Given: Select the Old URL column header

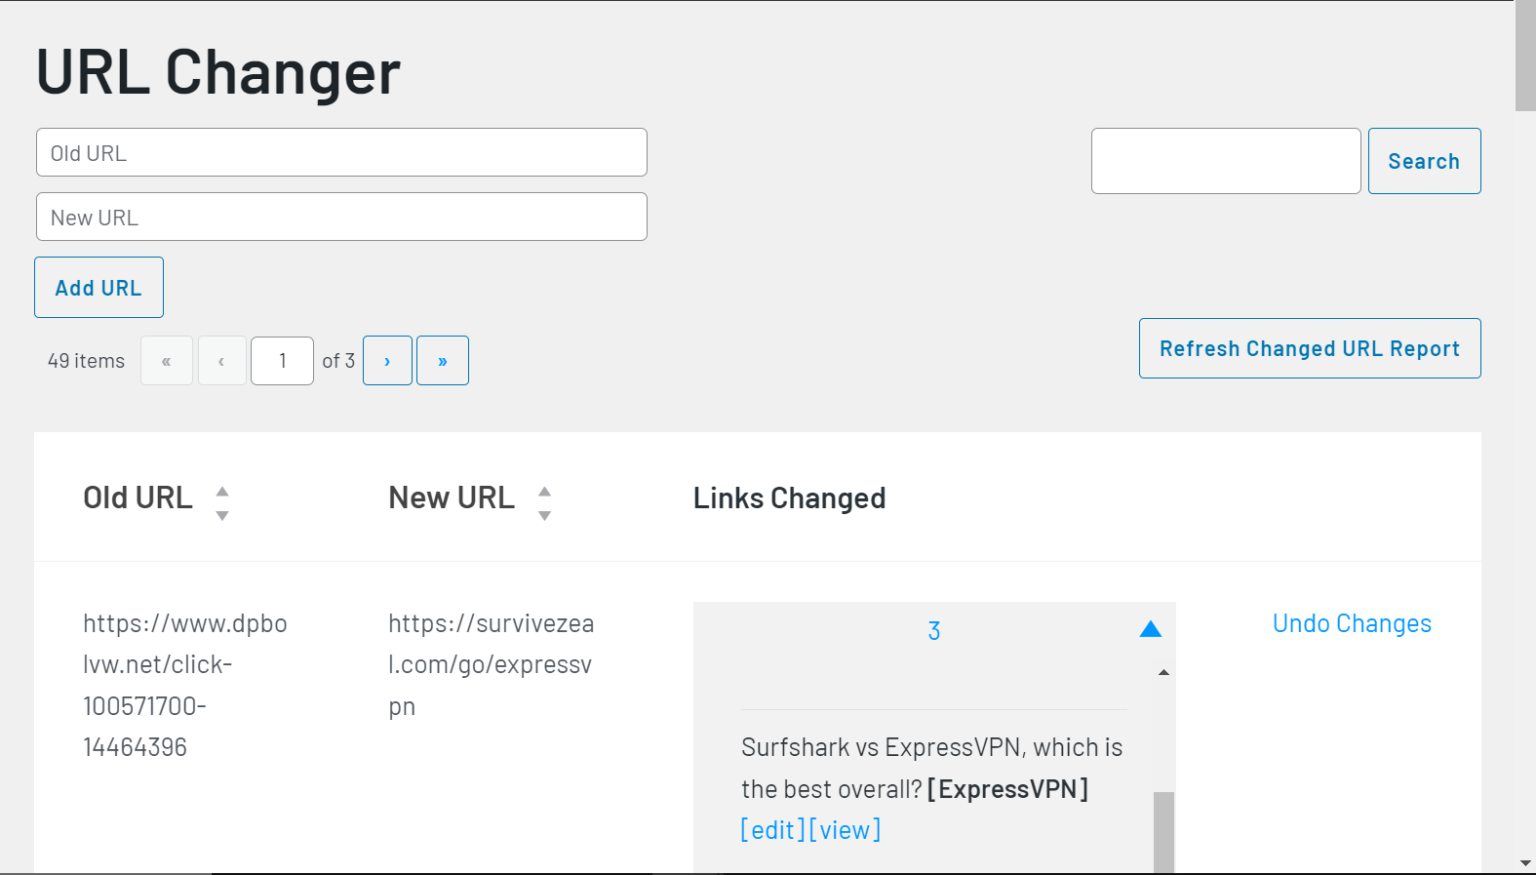Looking at the screenshot, I should [x=137, y=497].
